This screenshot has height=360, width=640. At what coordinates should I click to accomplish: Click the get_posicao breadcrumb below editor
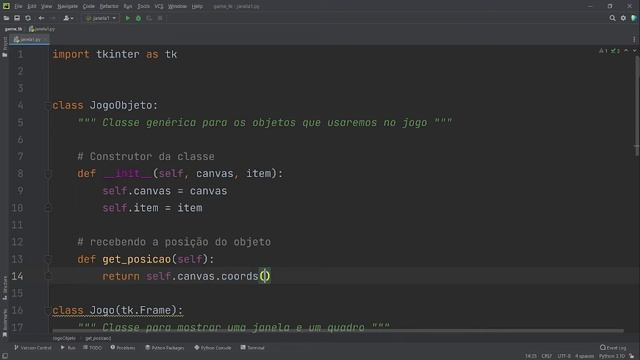point(98,338)
